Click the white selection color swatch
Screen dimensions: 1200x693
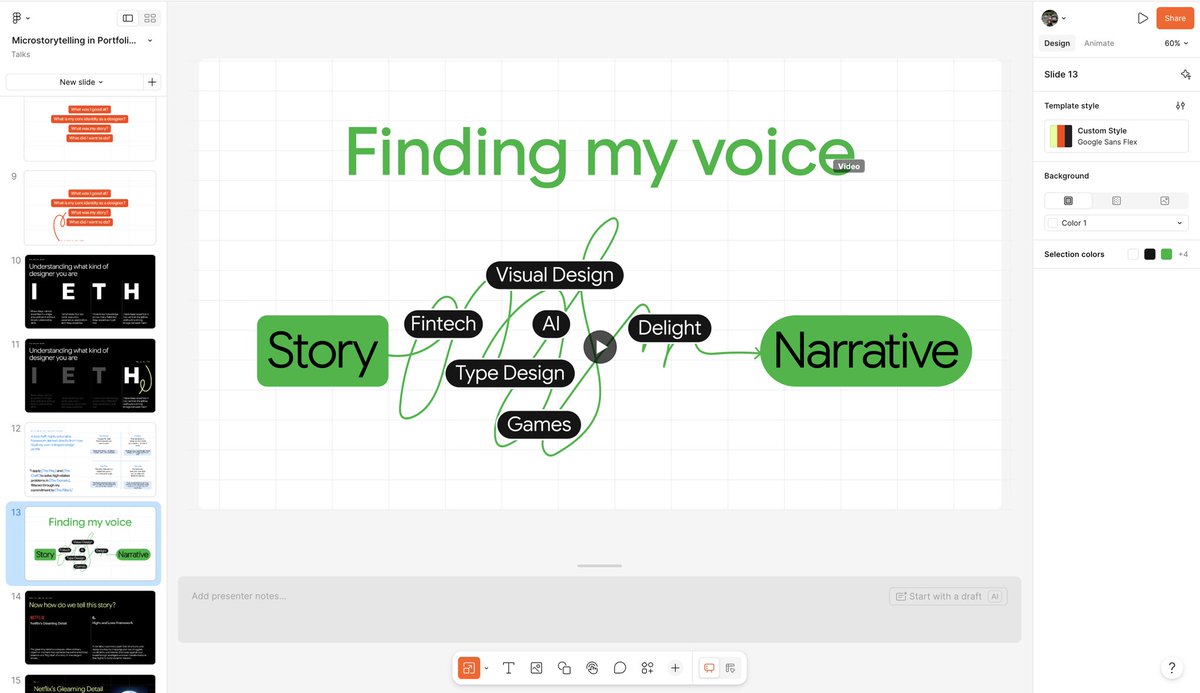click(1133, 254)
